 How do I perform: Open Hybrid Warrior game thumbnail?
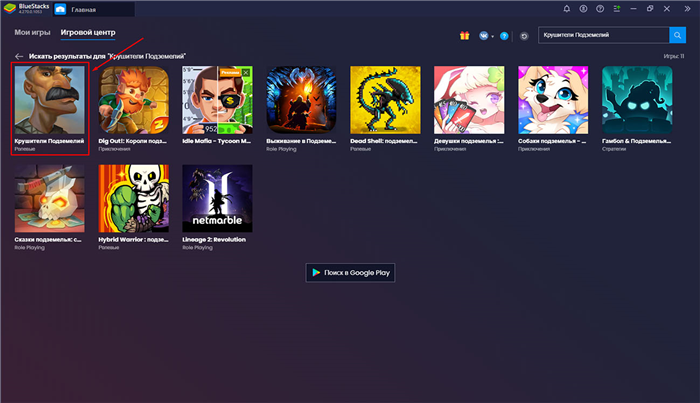pyautogui.click(x=133, y=199)
